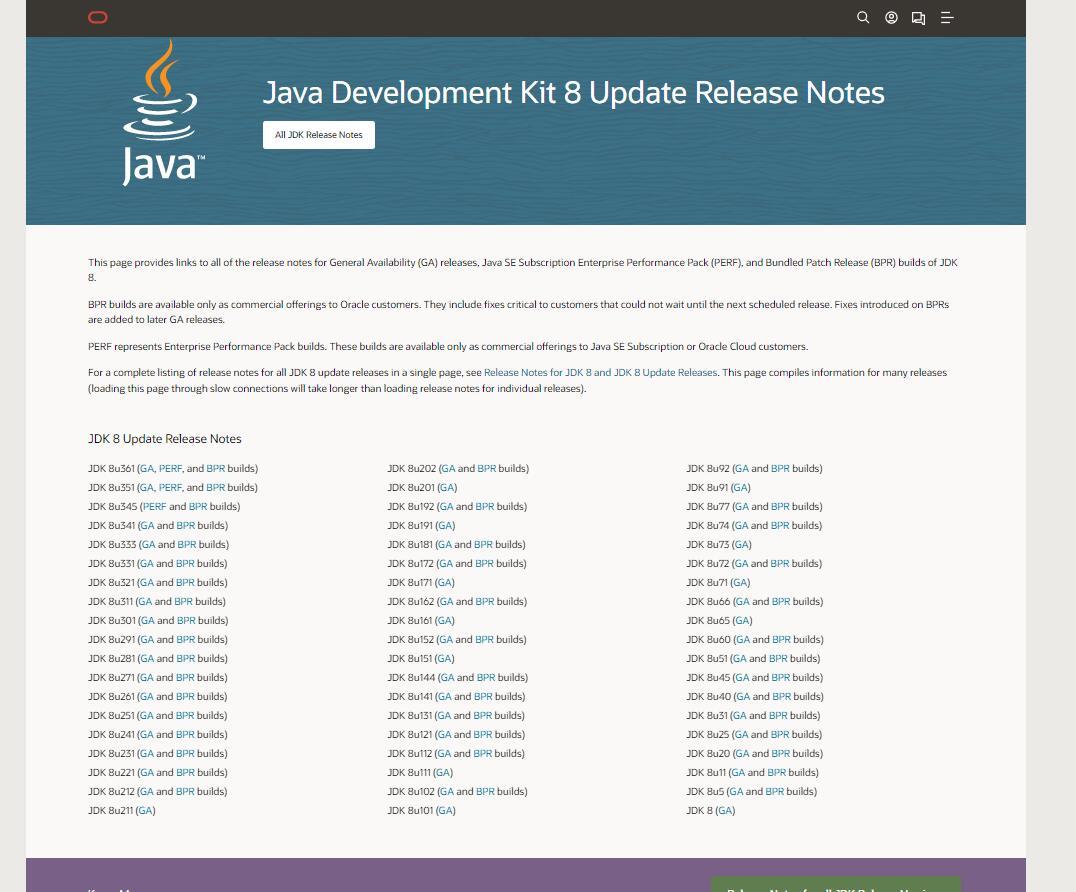Open BPR link for JDK 8u121
The image size is (1076, 892).
pos(482,735)
